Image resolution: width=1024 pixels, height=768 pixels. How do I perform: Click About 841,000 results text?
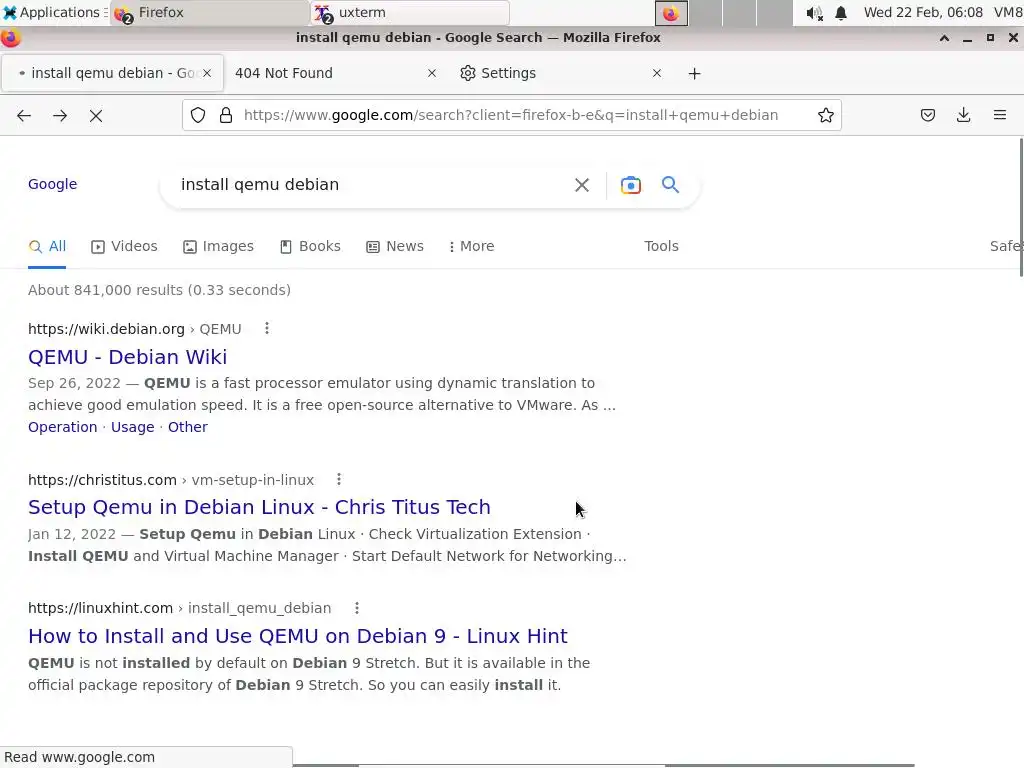(159, 290)
